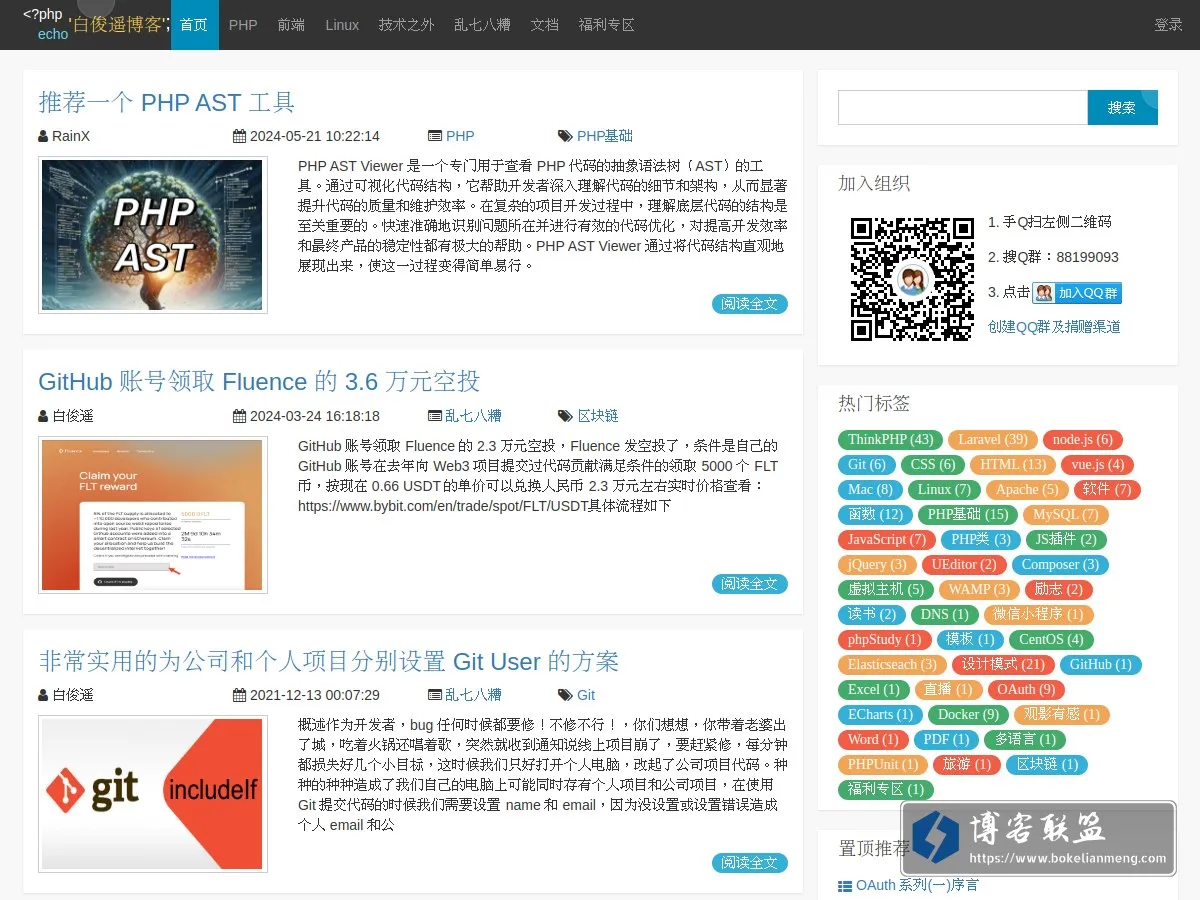Switch to the Linux nav item
The image size is (1200, 900).
click(x=342, y=25)
